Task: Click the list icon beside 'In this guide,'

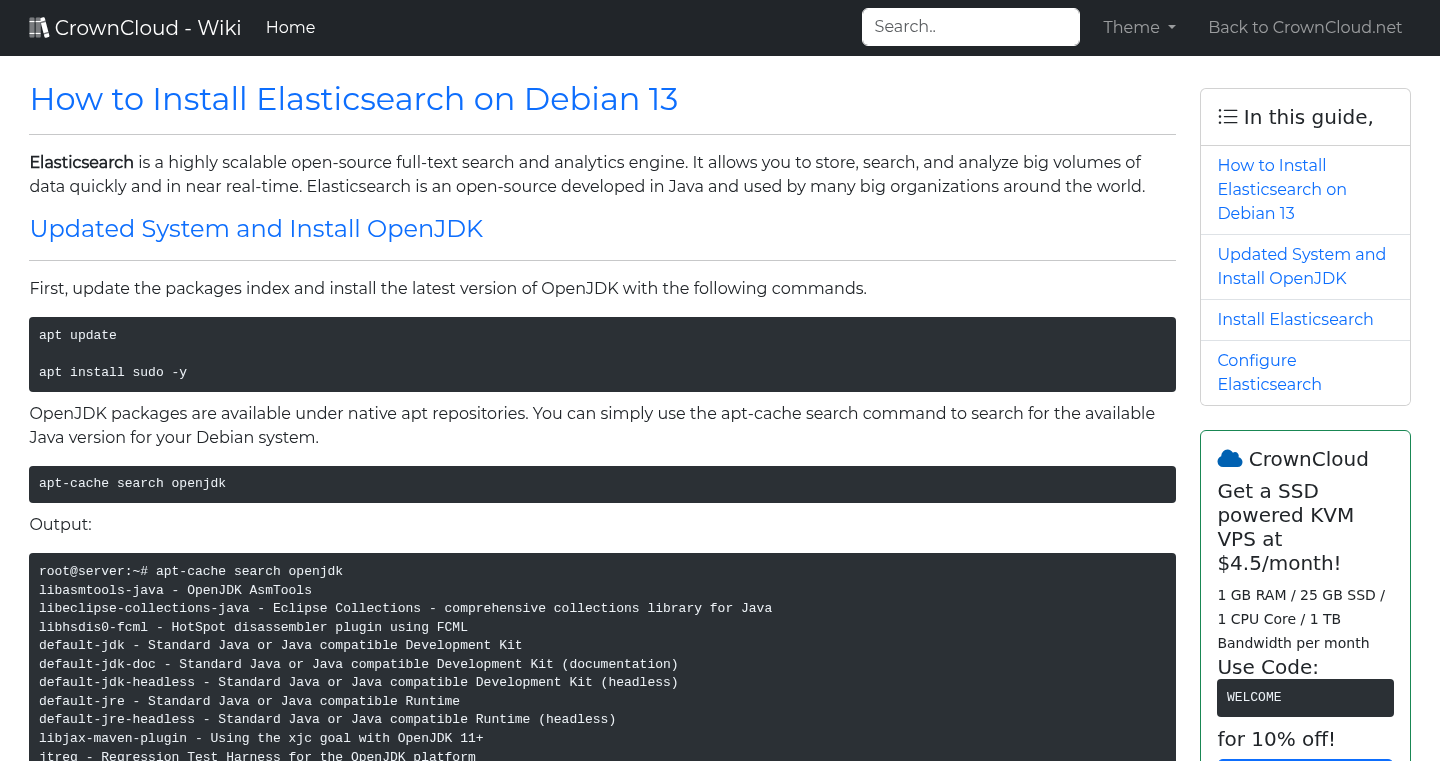Action: click(x=1227, y=116)
